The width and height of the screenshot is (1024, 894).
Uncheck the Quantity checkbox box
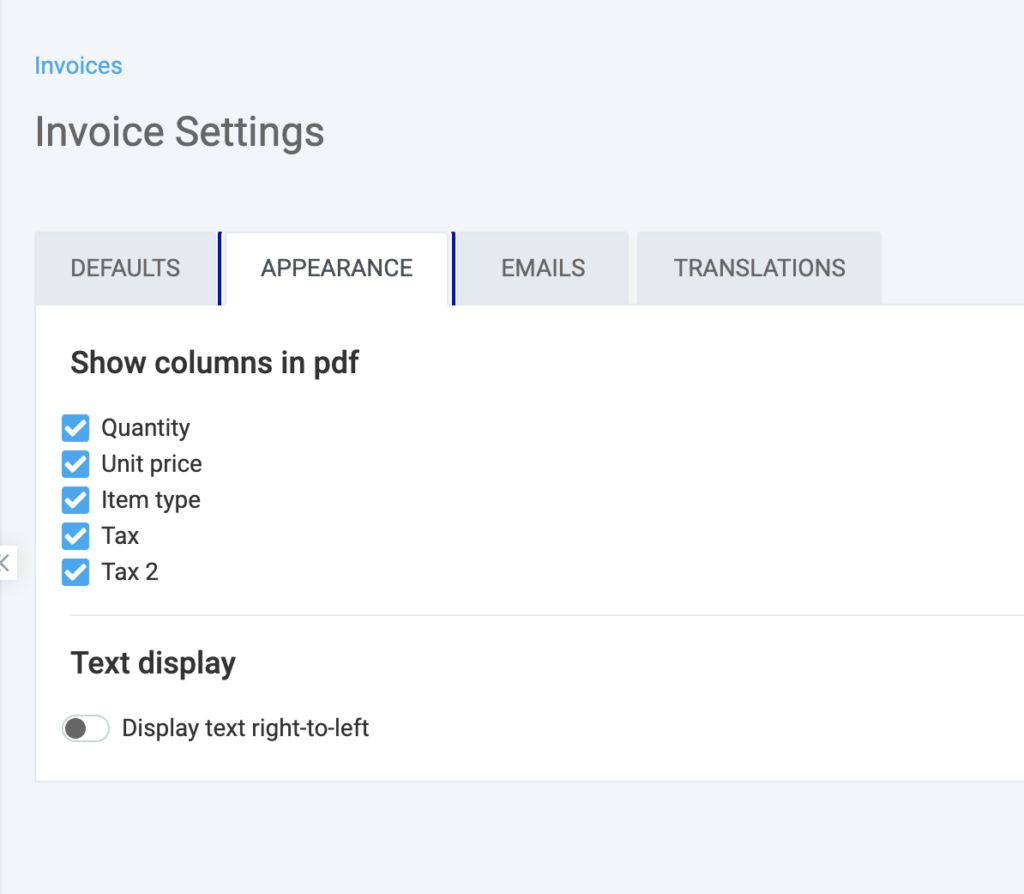(x=76, y=428)
